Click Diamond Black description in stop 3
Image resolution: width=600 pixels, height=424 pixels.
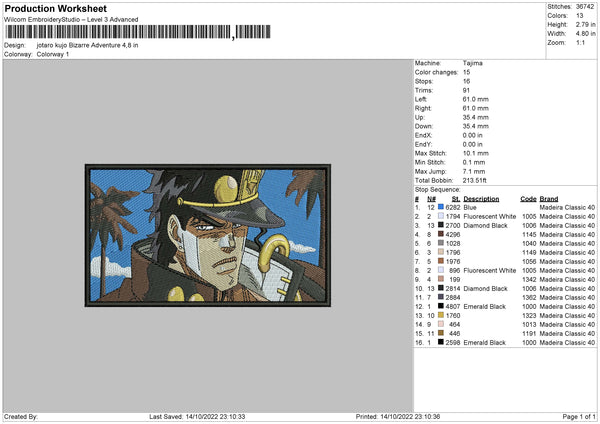click(x=485, y=225)
